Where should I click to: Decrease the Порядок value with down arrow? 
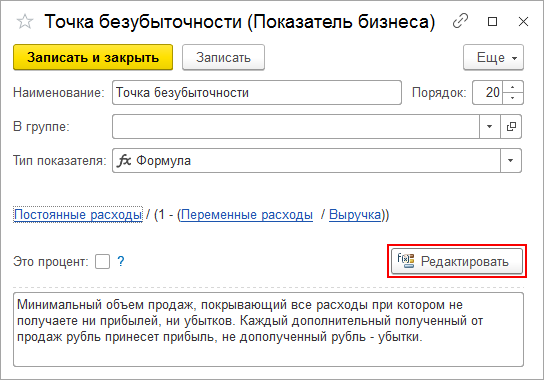point(512,98)
